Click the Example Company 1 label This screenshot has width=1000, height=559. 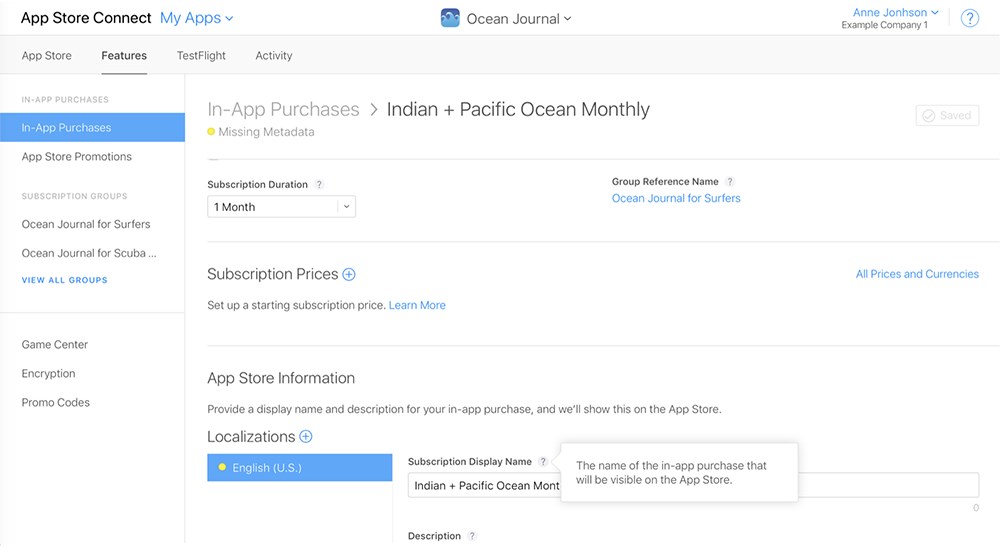[x=885, y=25]
